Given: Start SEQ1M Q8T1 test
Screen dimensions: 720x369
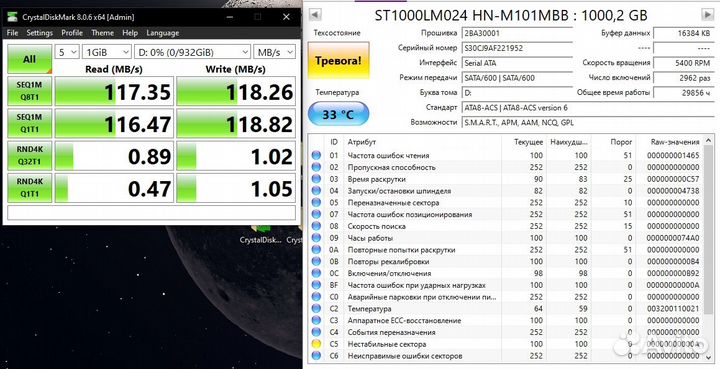Looking at the screenshot, I should click(x=30, y=91).
